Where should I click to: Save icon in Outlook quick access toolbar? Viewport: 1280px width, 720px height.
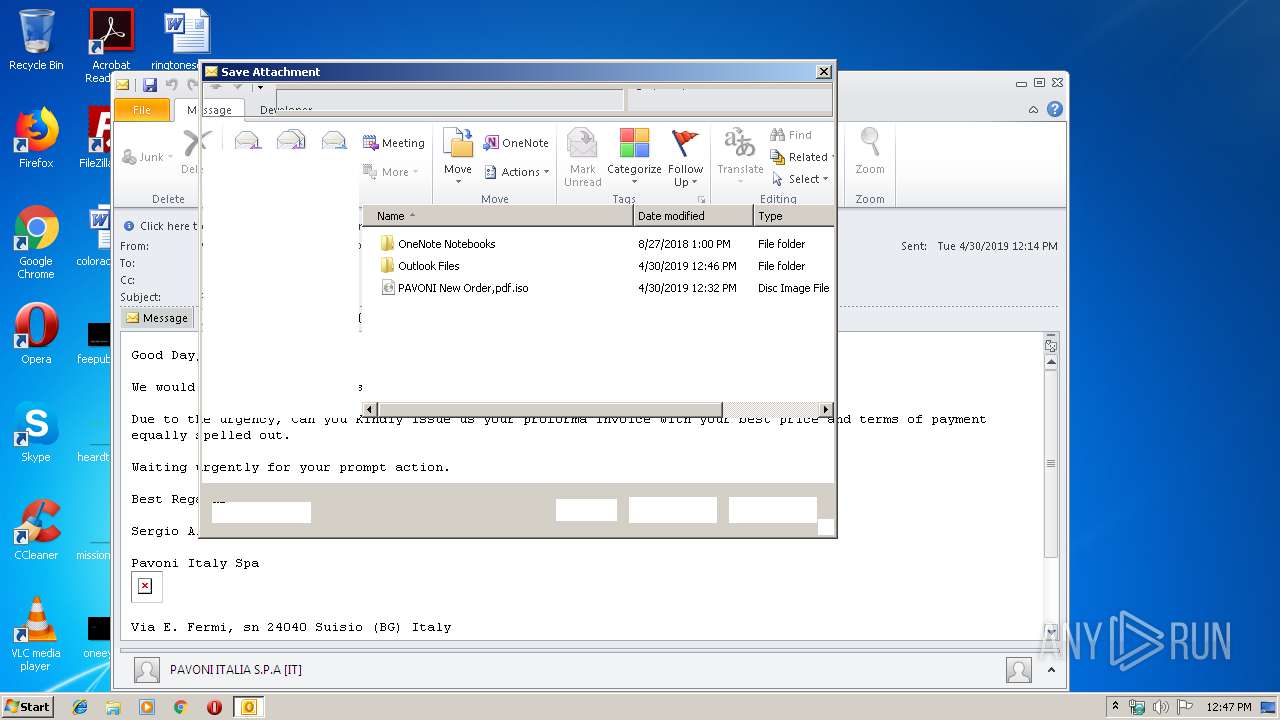[150, 85]
